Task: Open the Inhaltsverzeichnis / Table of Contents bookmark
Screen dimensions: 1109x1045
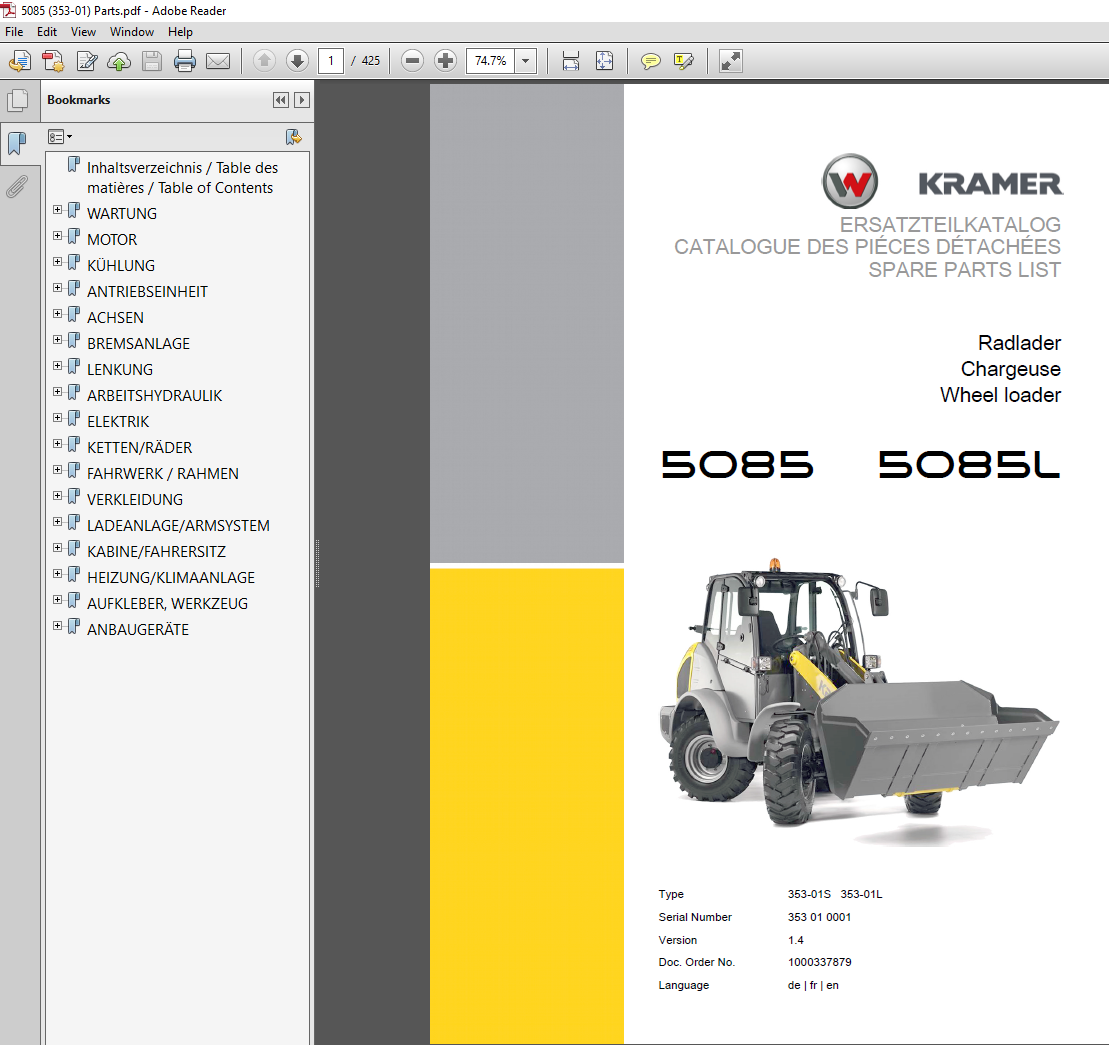Action: [181, 178]
